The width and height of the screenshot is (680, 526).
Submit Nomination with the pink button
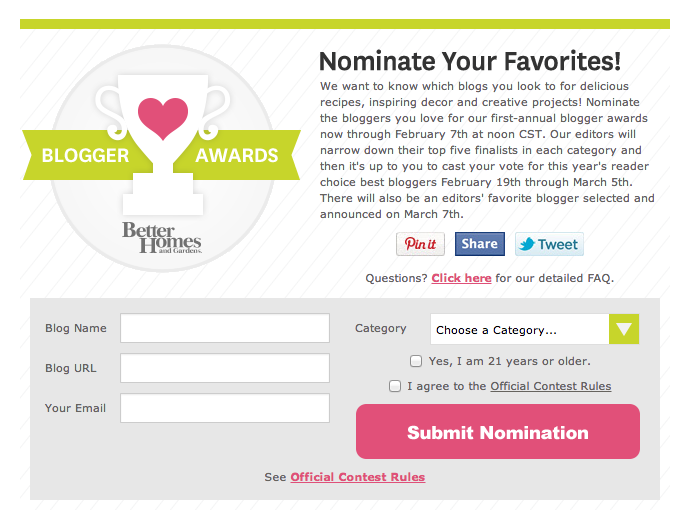click(498, 431)
